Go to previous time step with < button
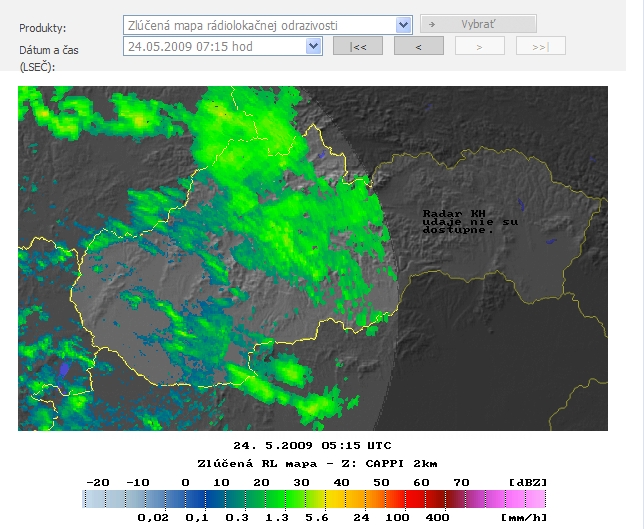The image size is (644, 529). (418, 46)
